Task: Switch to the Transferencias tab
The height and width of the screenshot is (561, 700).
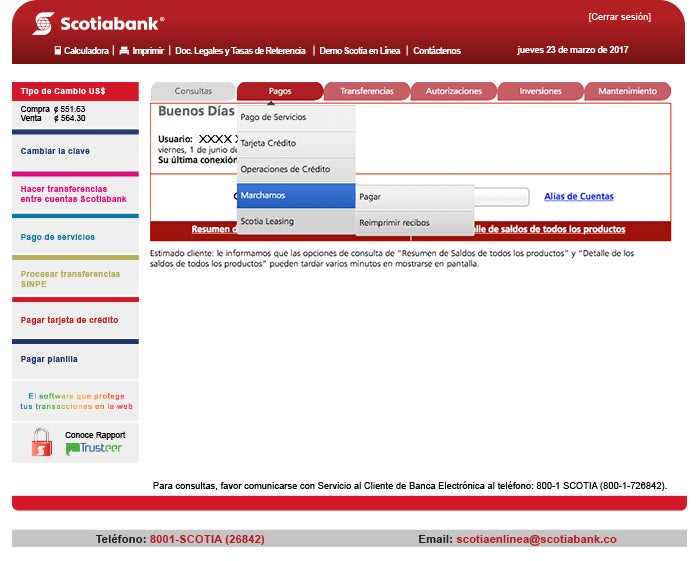Action: (x=367, y=91)
